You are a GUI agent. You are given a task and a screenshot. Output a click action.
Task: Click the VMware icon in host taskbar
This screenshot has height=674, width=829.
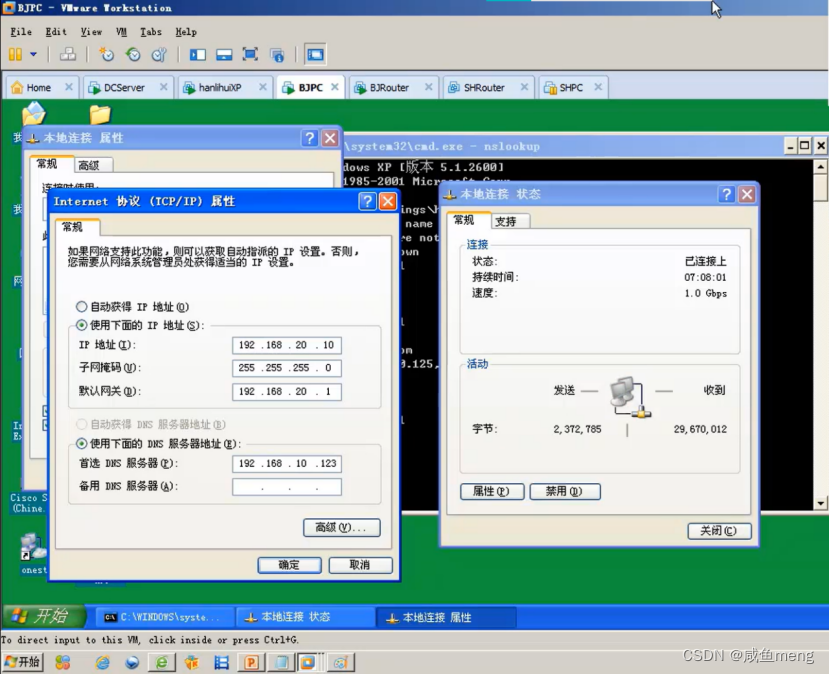(307, 662)
